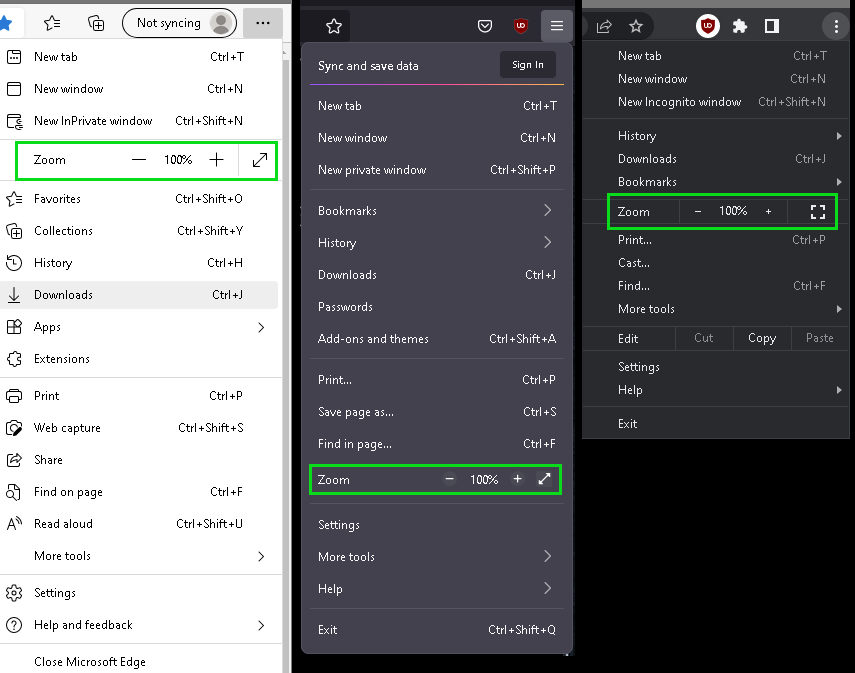
Task: Select Web capture in Edge menu
Action: tap(139, 428)
